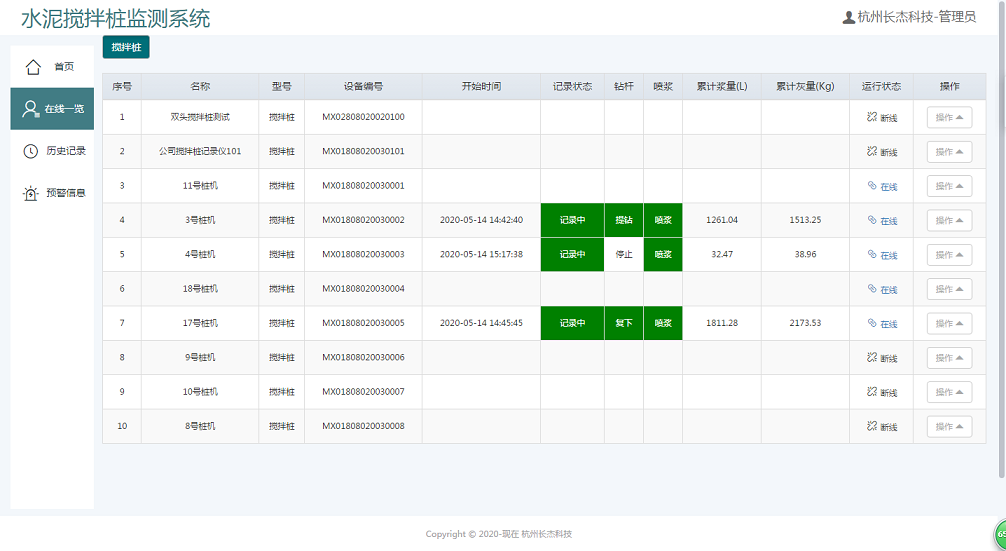Click the home icon in sidebar
This screenshot has width=1006, height=551.
[x=33, y=67]
